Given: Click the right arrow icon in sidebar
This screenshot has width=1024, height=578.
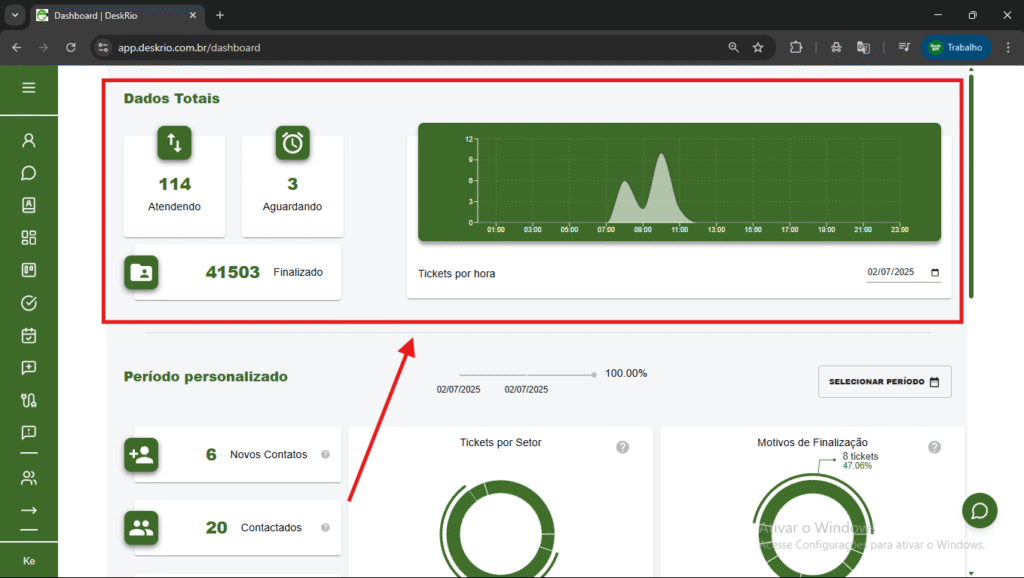Looking at the screenshot, I should 29,510.
